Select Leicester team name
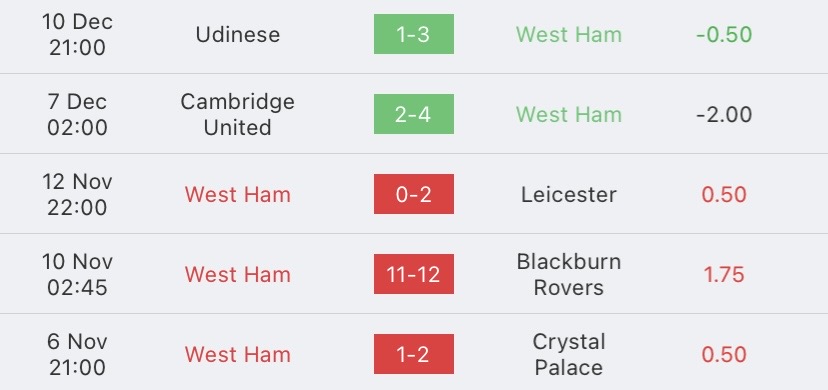 point(569,194)
